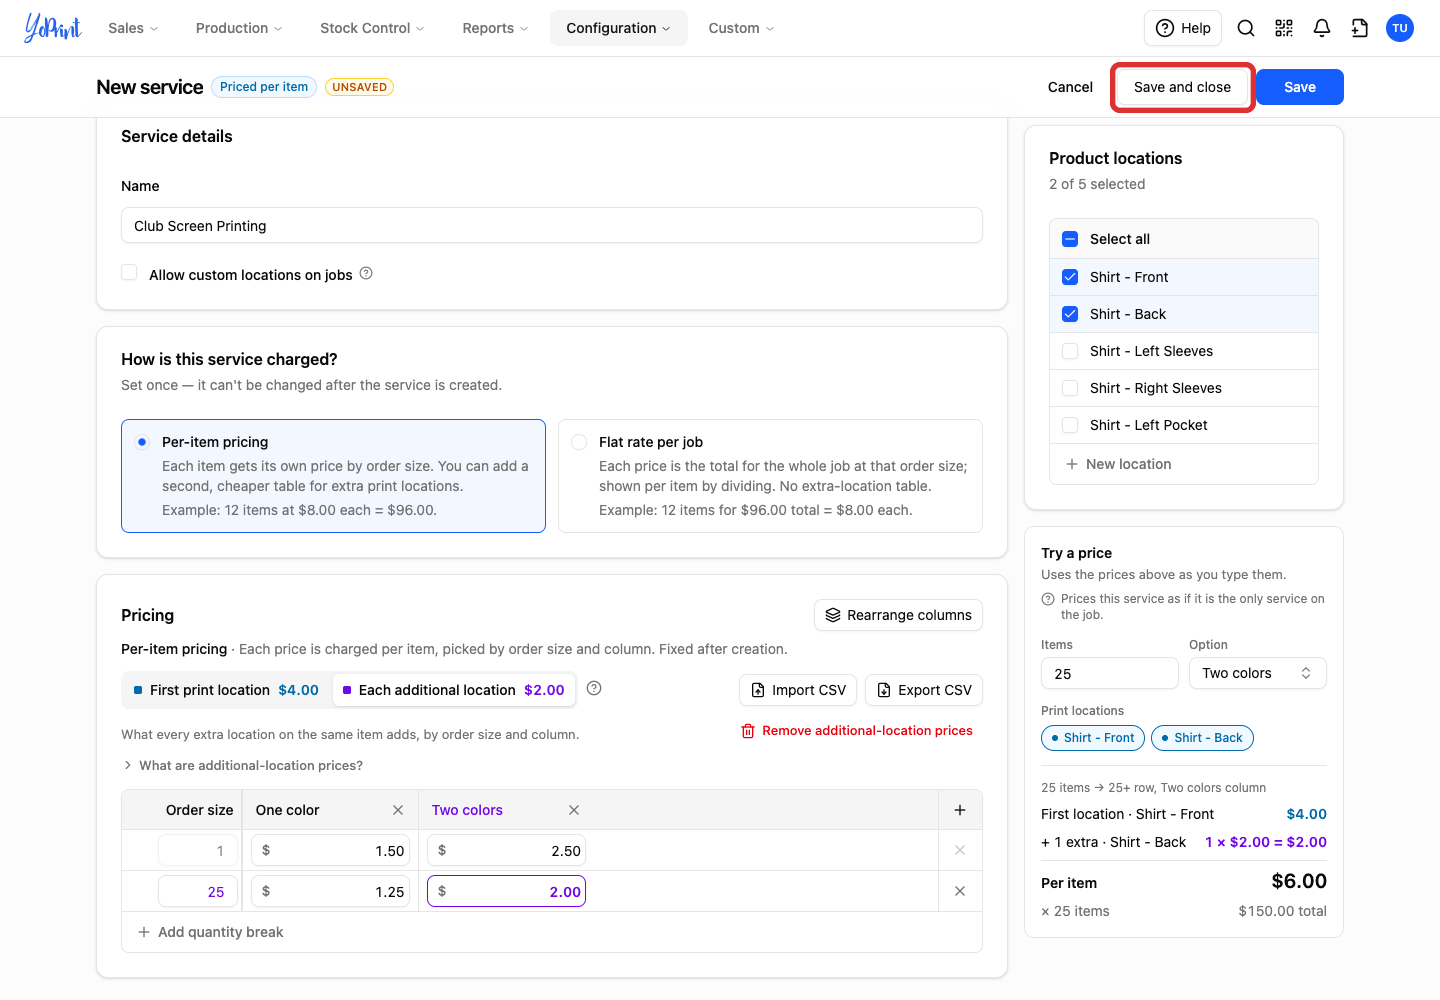The height and width of the screenshot is (1000, 1440).
Task: Click help icon beside custom locations option
Action: coord(366,273)
